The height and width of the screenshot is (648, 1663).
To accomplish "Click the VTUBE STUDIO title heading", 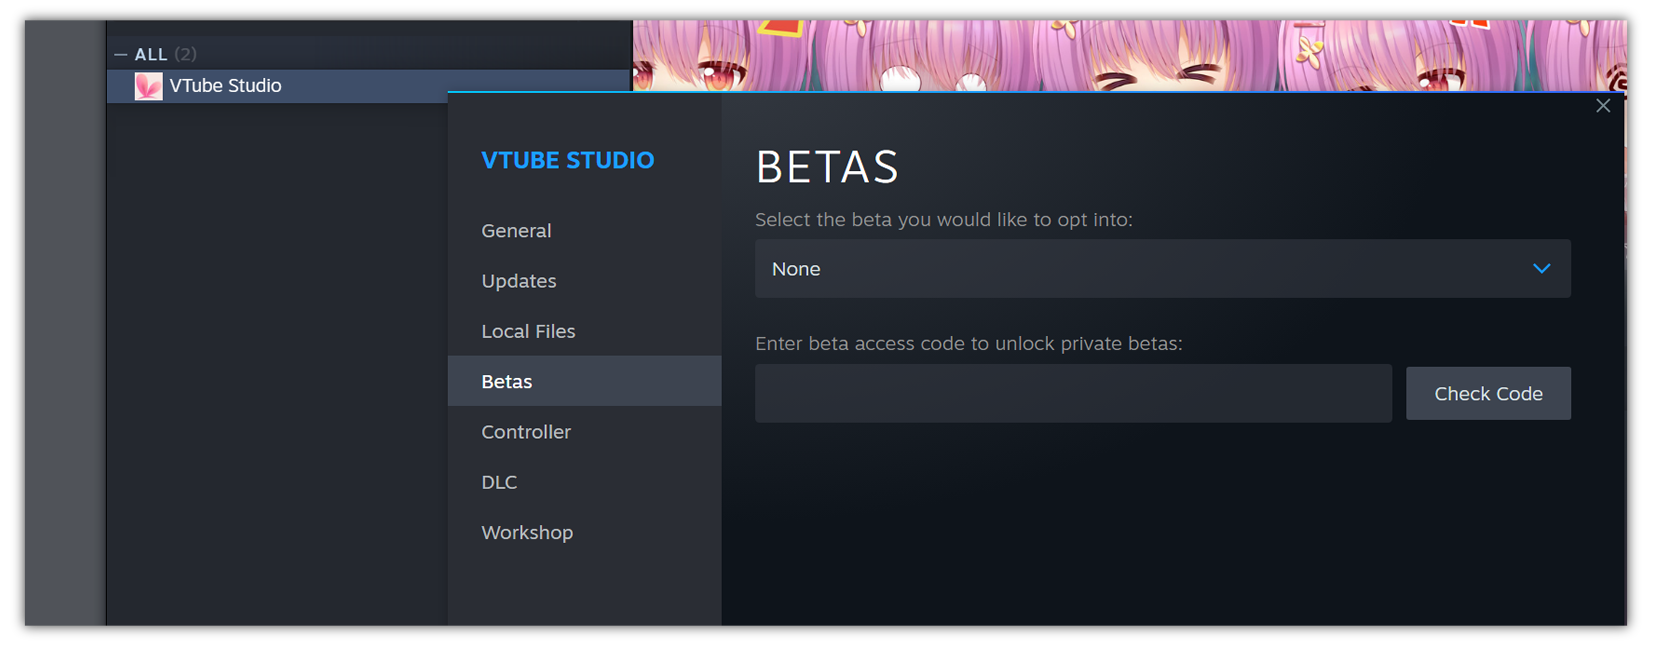I will pyautogui.click(x=567, y=160).
